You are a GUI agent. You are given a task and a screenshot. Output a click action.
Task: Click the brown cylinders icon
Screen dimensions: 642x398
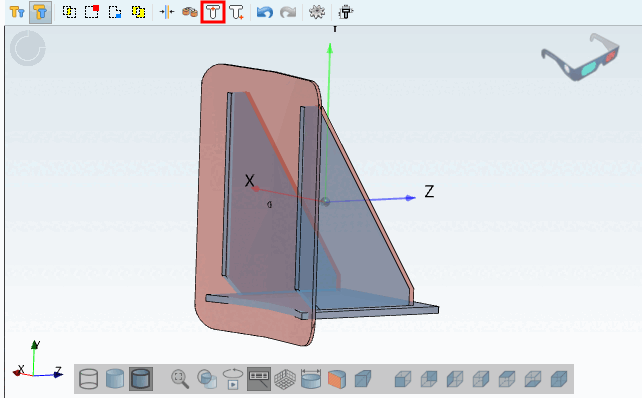coord(190,12)
